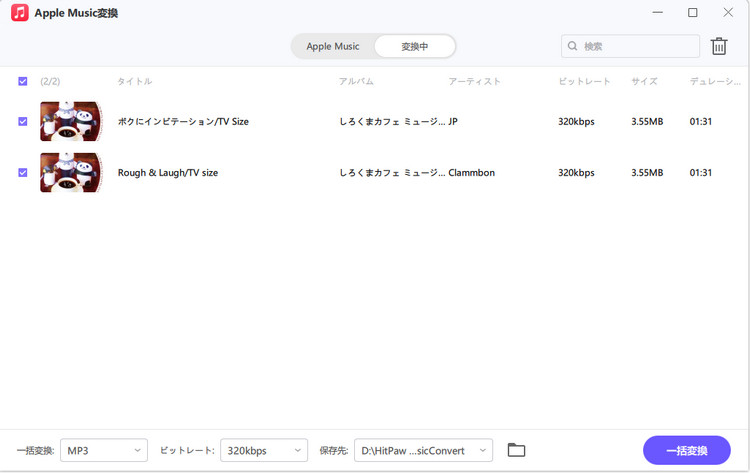This screenshot has width=750, height=473.
Task: Switch to the 変換中 tab
Action: [415, 46]
